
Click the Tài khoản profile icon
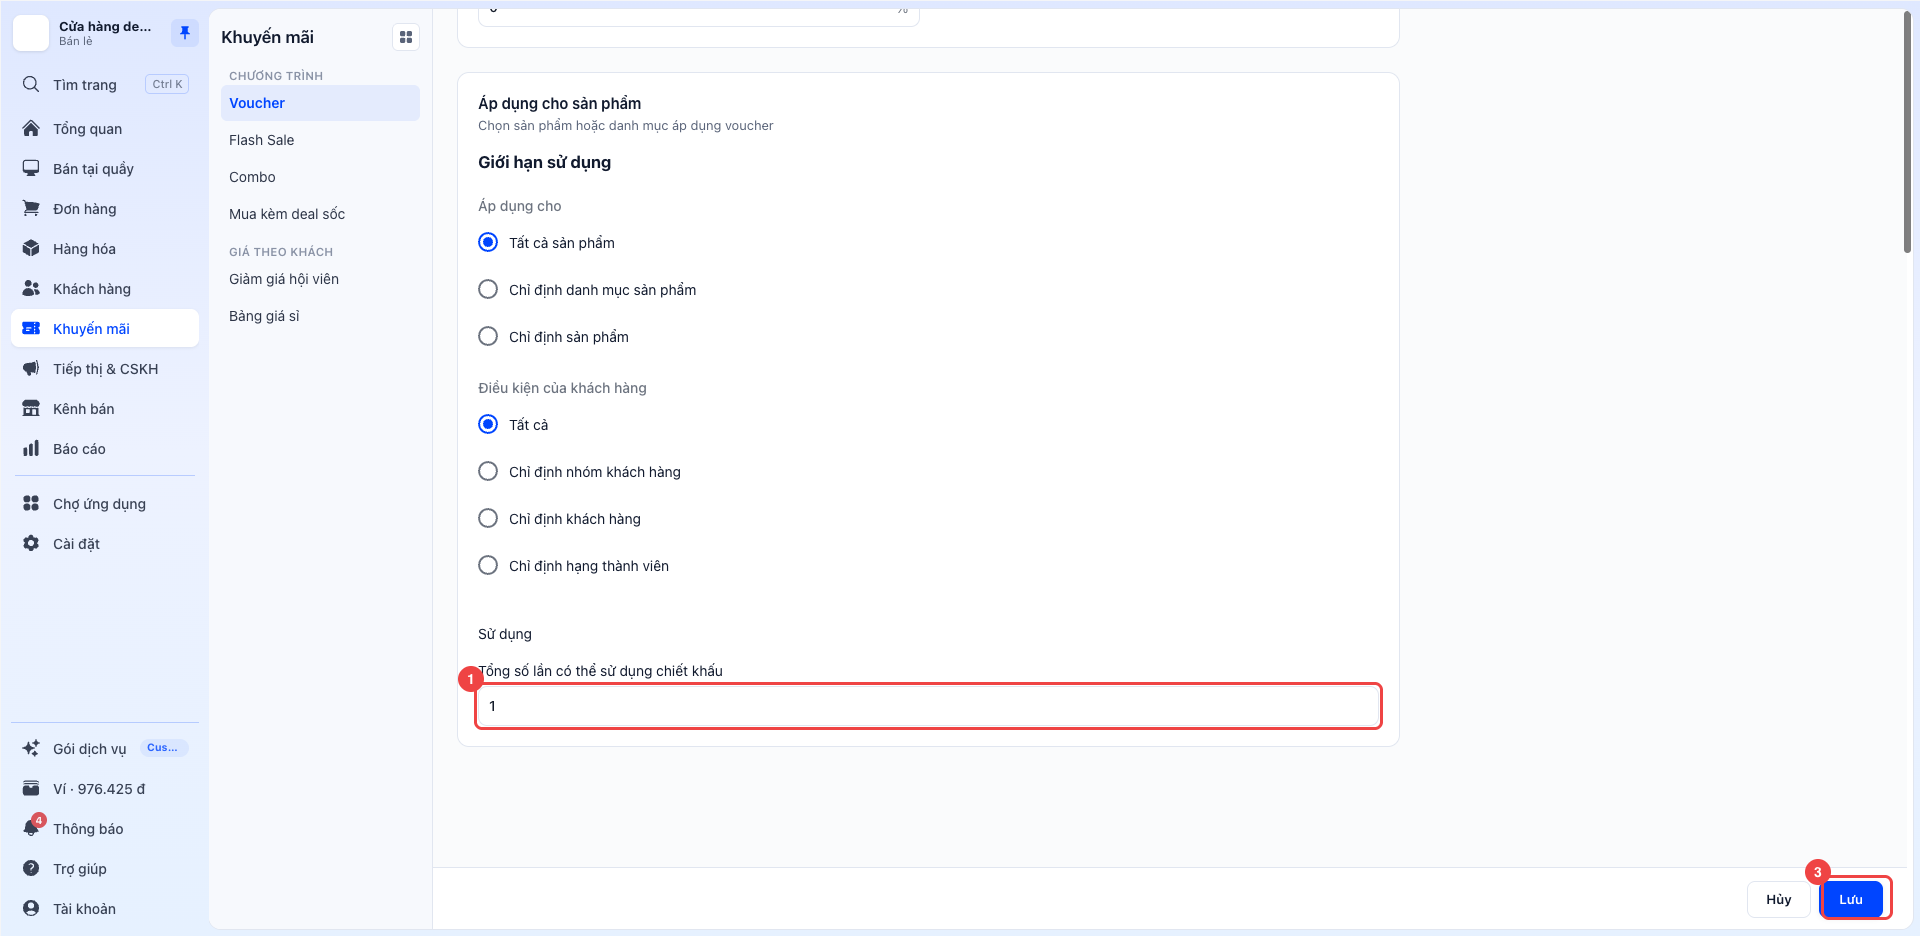click(x=31, y=908)
